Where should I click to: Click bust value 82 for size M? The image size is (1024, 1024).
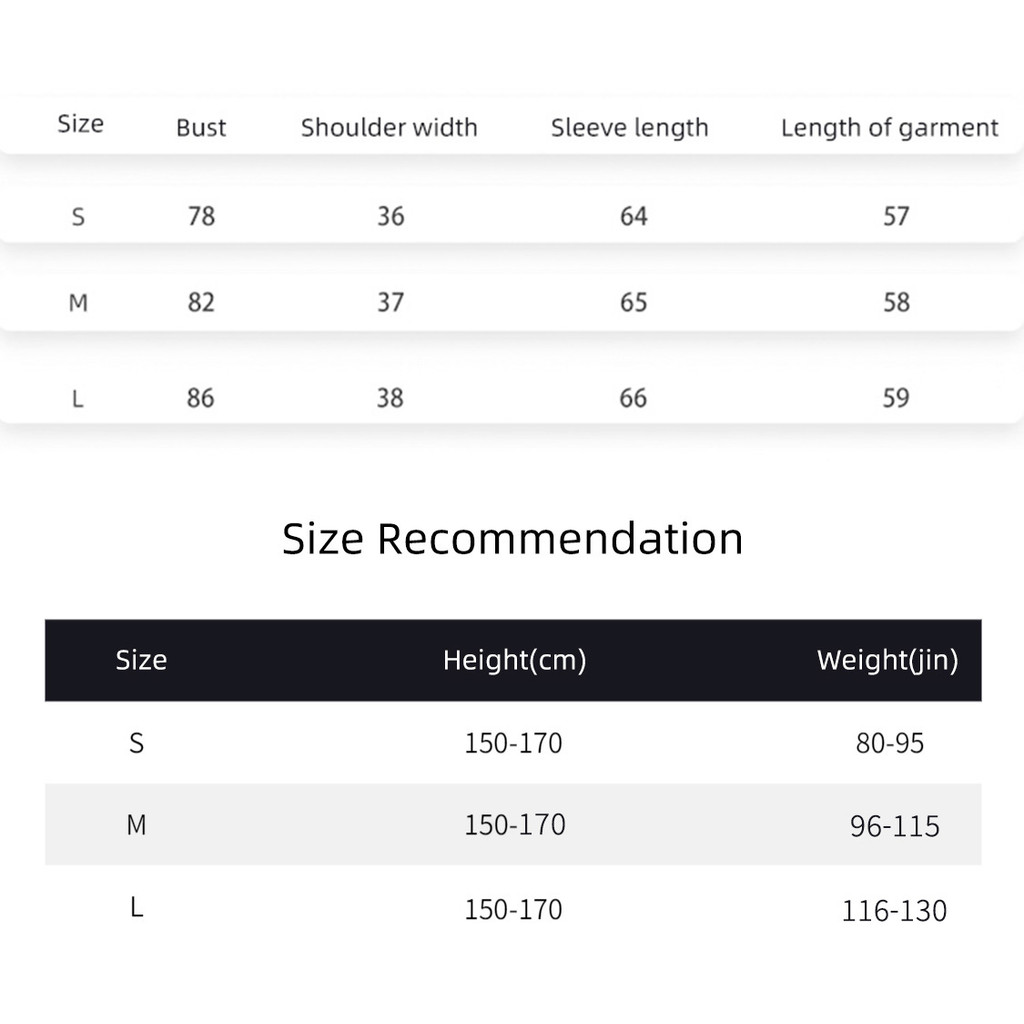tap(201, 302)
